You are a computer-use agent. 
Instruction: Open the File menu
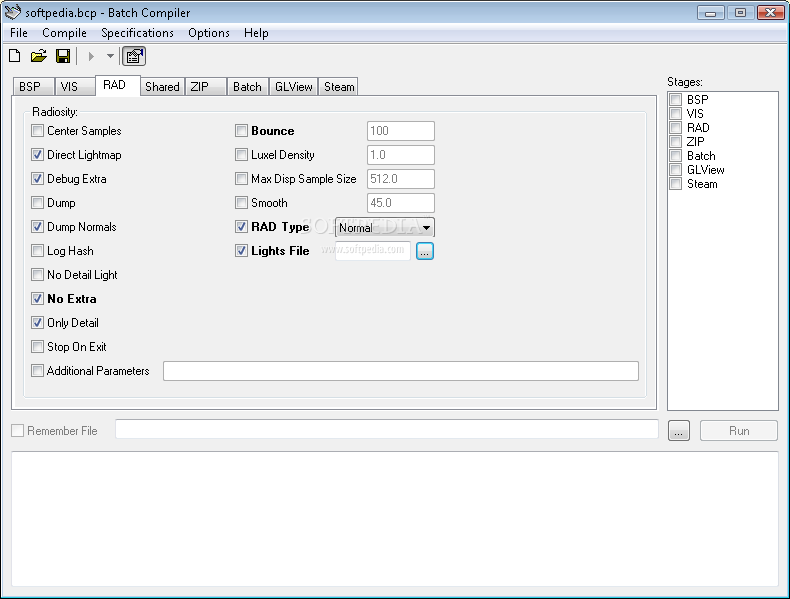[19, 33]
